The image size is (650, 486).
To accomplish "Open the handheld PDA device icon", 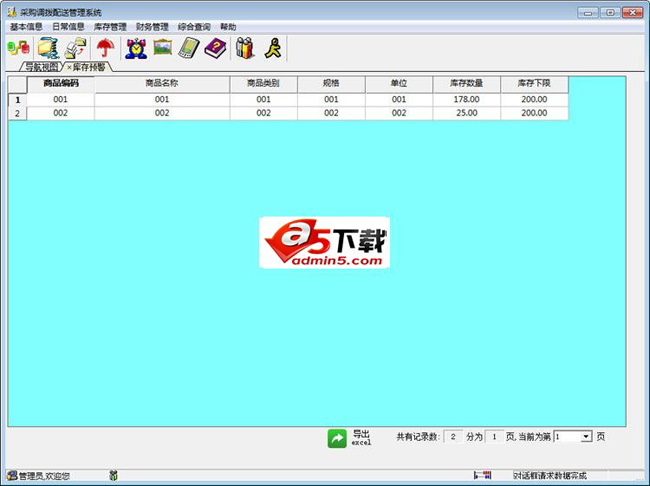I will coord(189,48).
